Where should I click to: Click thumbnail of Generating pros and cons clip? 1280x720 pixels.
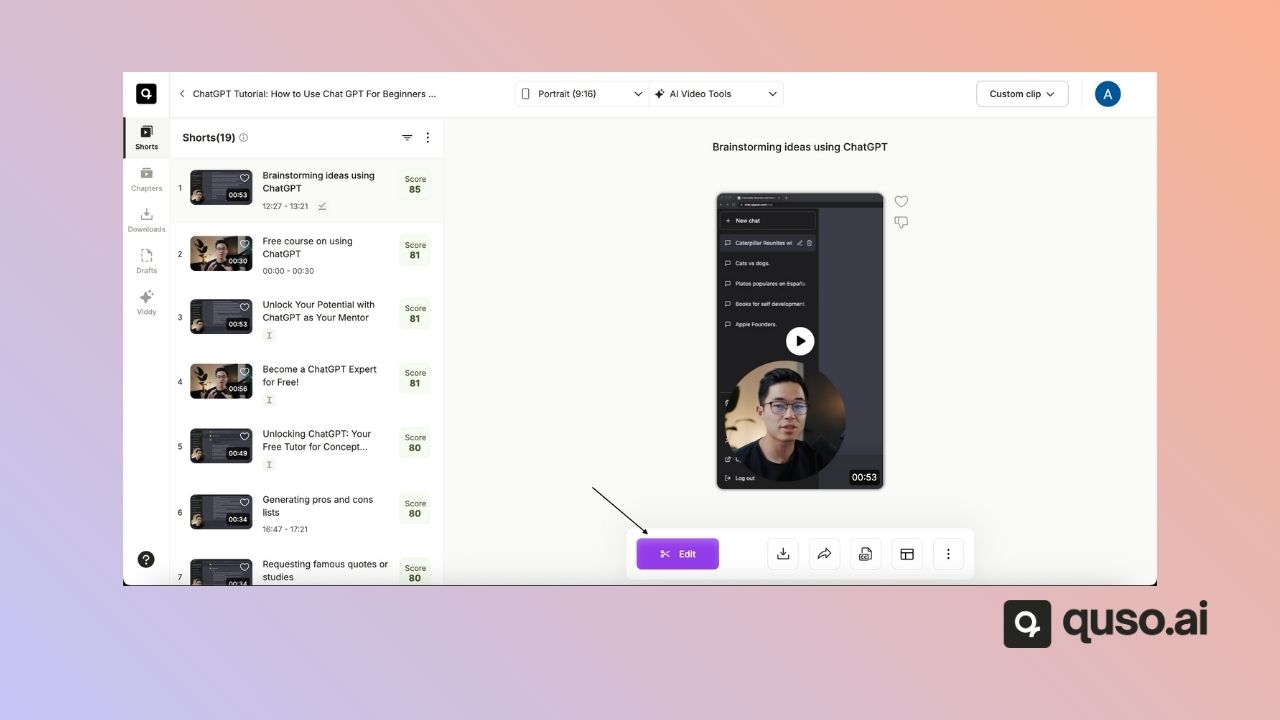pyautogui.click(x=221, y=511)
